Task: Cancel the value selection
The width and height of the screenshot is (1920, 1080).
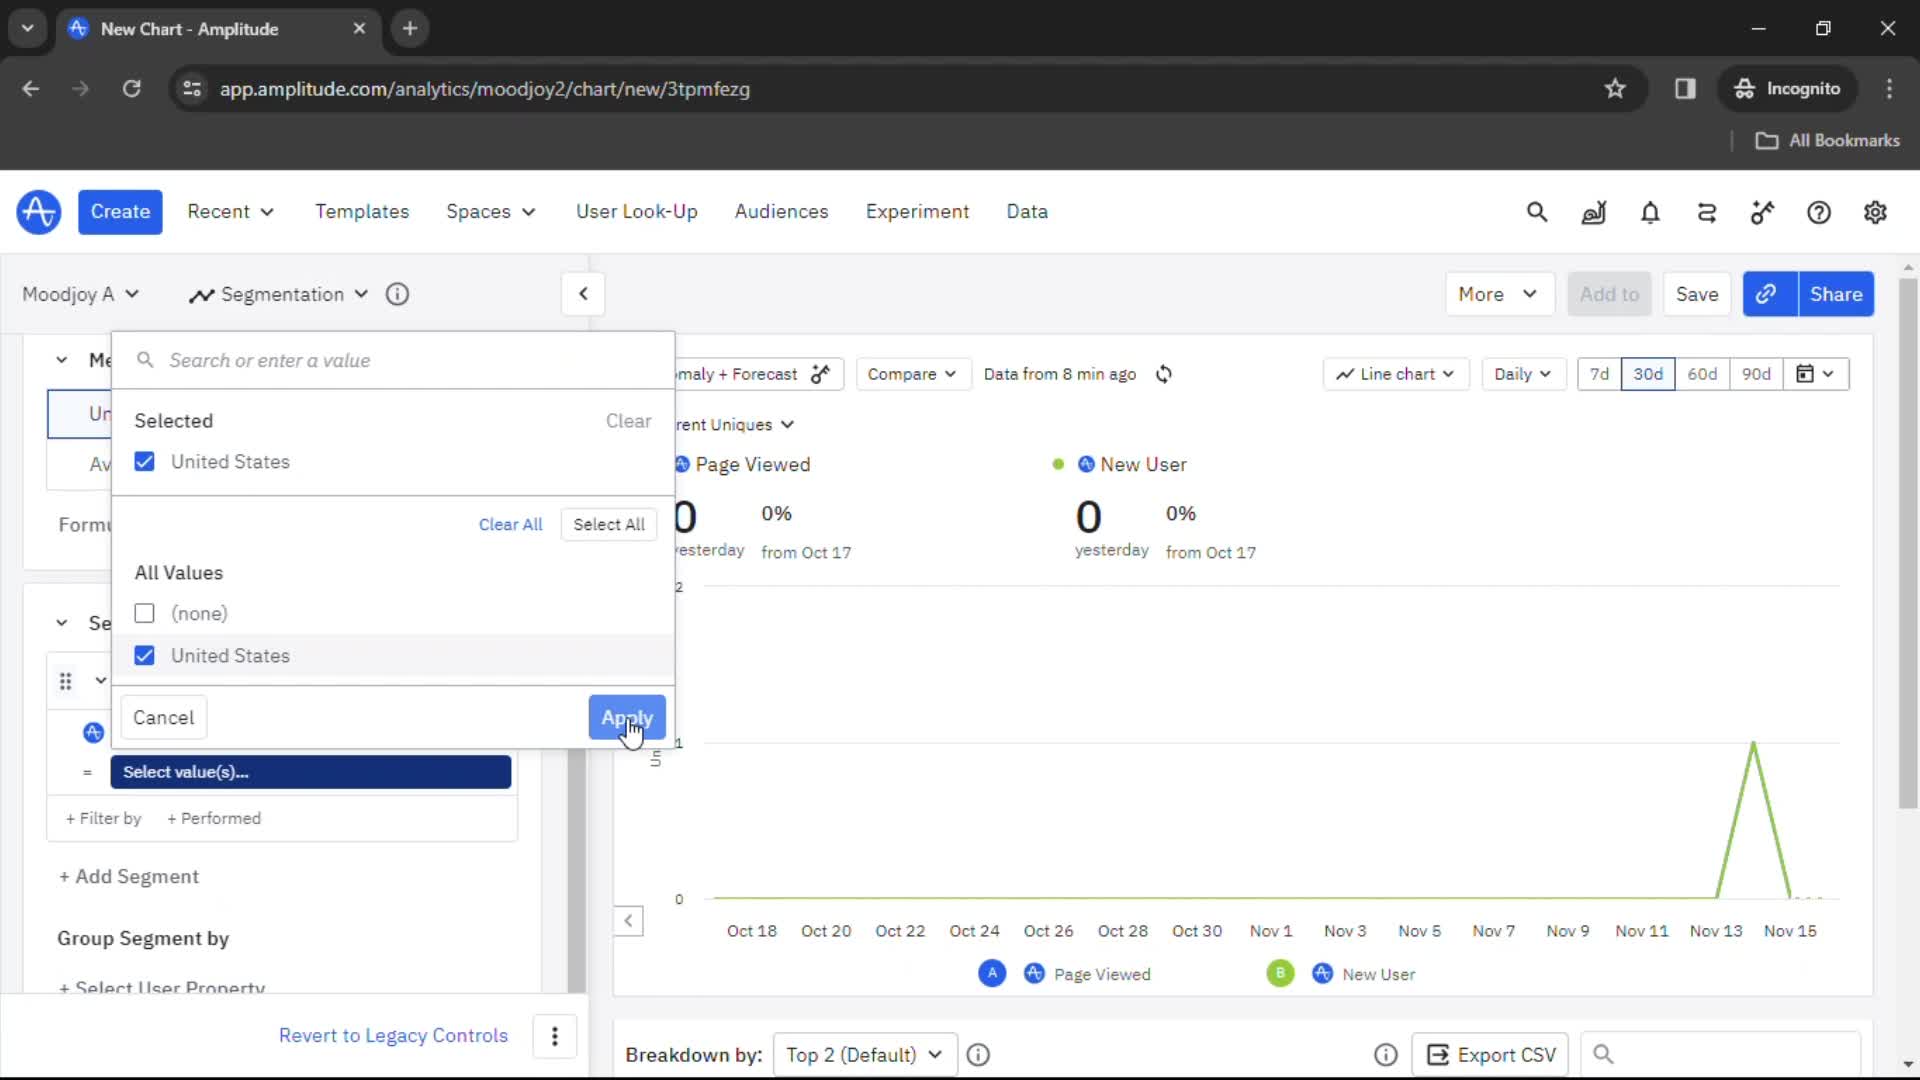Action: coord(163,718)
